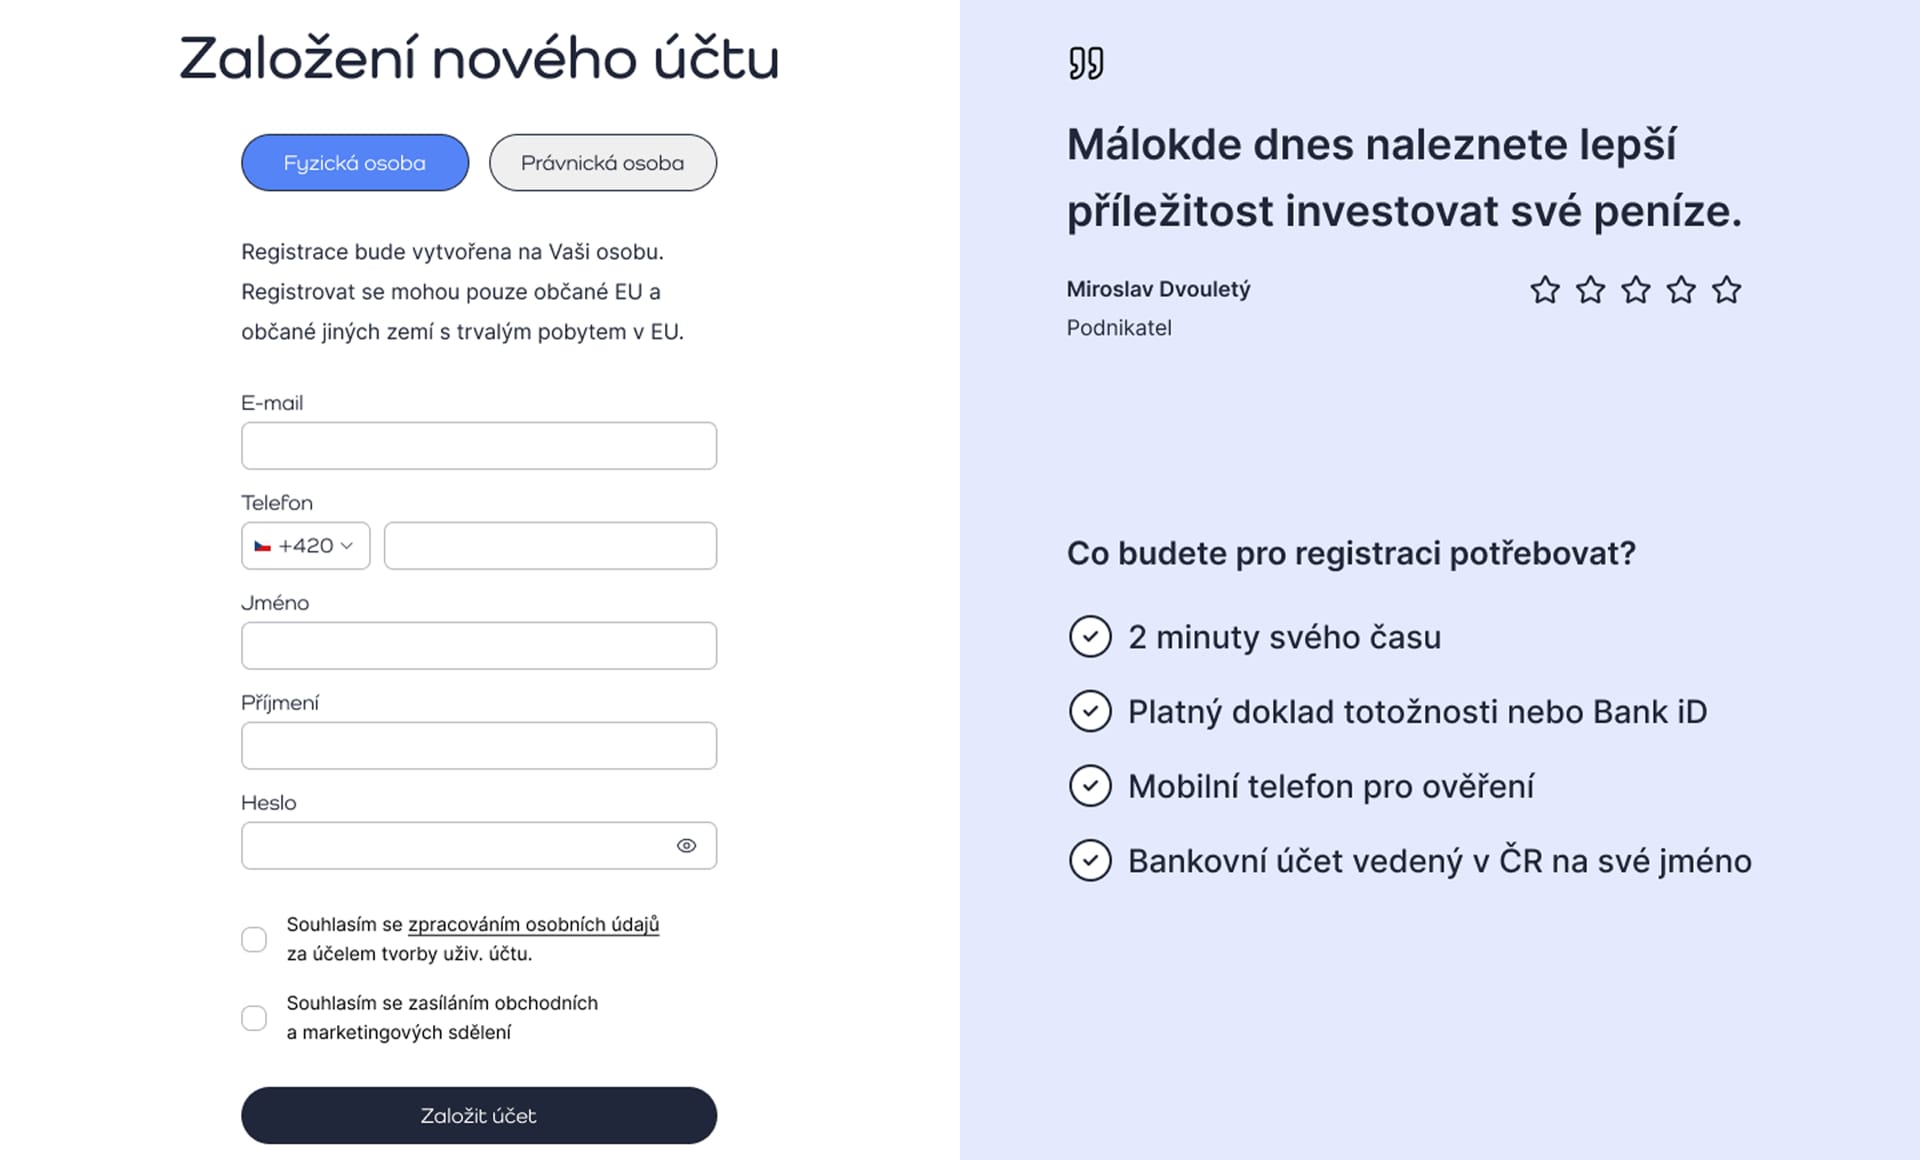Focus the phone number input field
Image resolution: width=1920 pixels, height=1160 pixels.
pos(550,546)
